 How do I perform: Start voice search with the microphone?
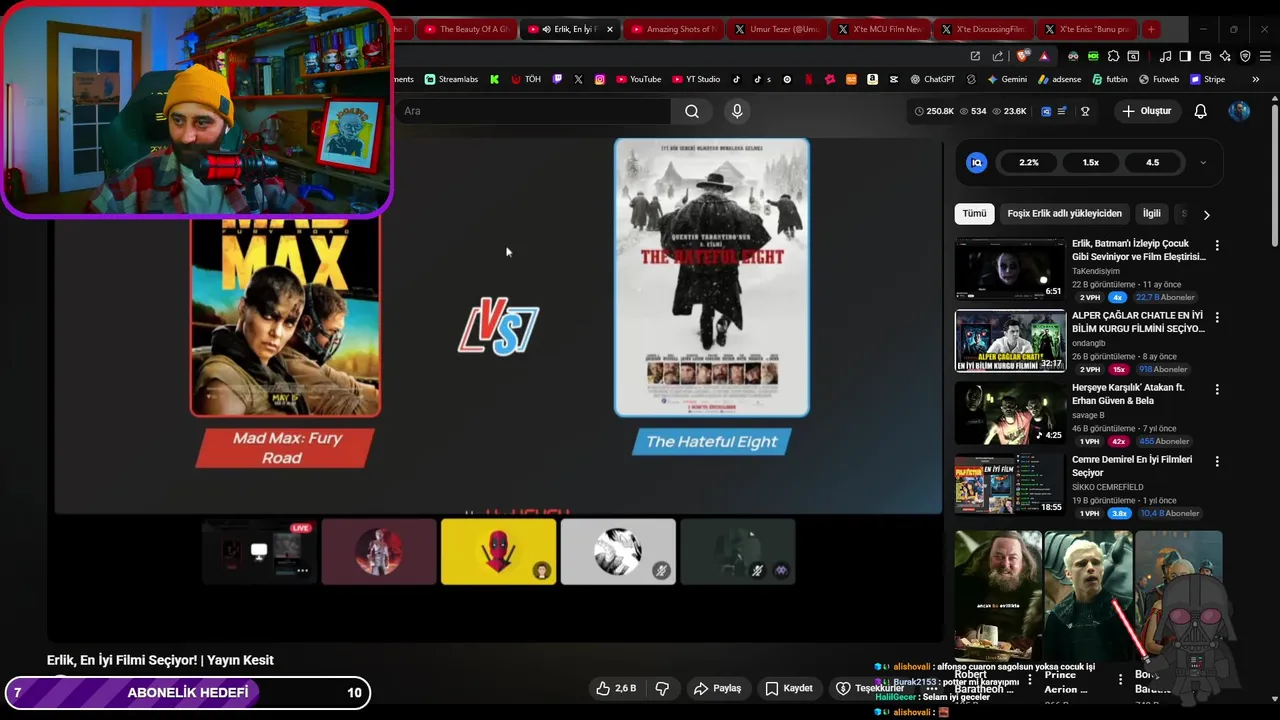tap(737, 111)
